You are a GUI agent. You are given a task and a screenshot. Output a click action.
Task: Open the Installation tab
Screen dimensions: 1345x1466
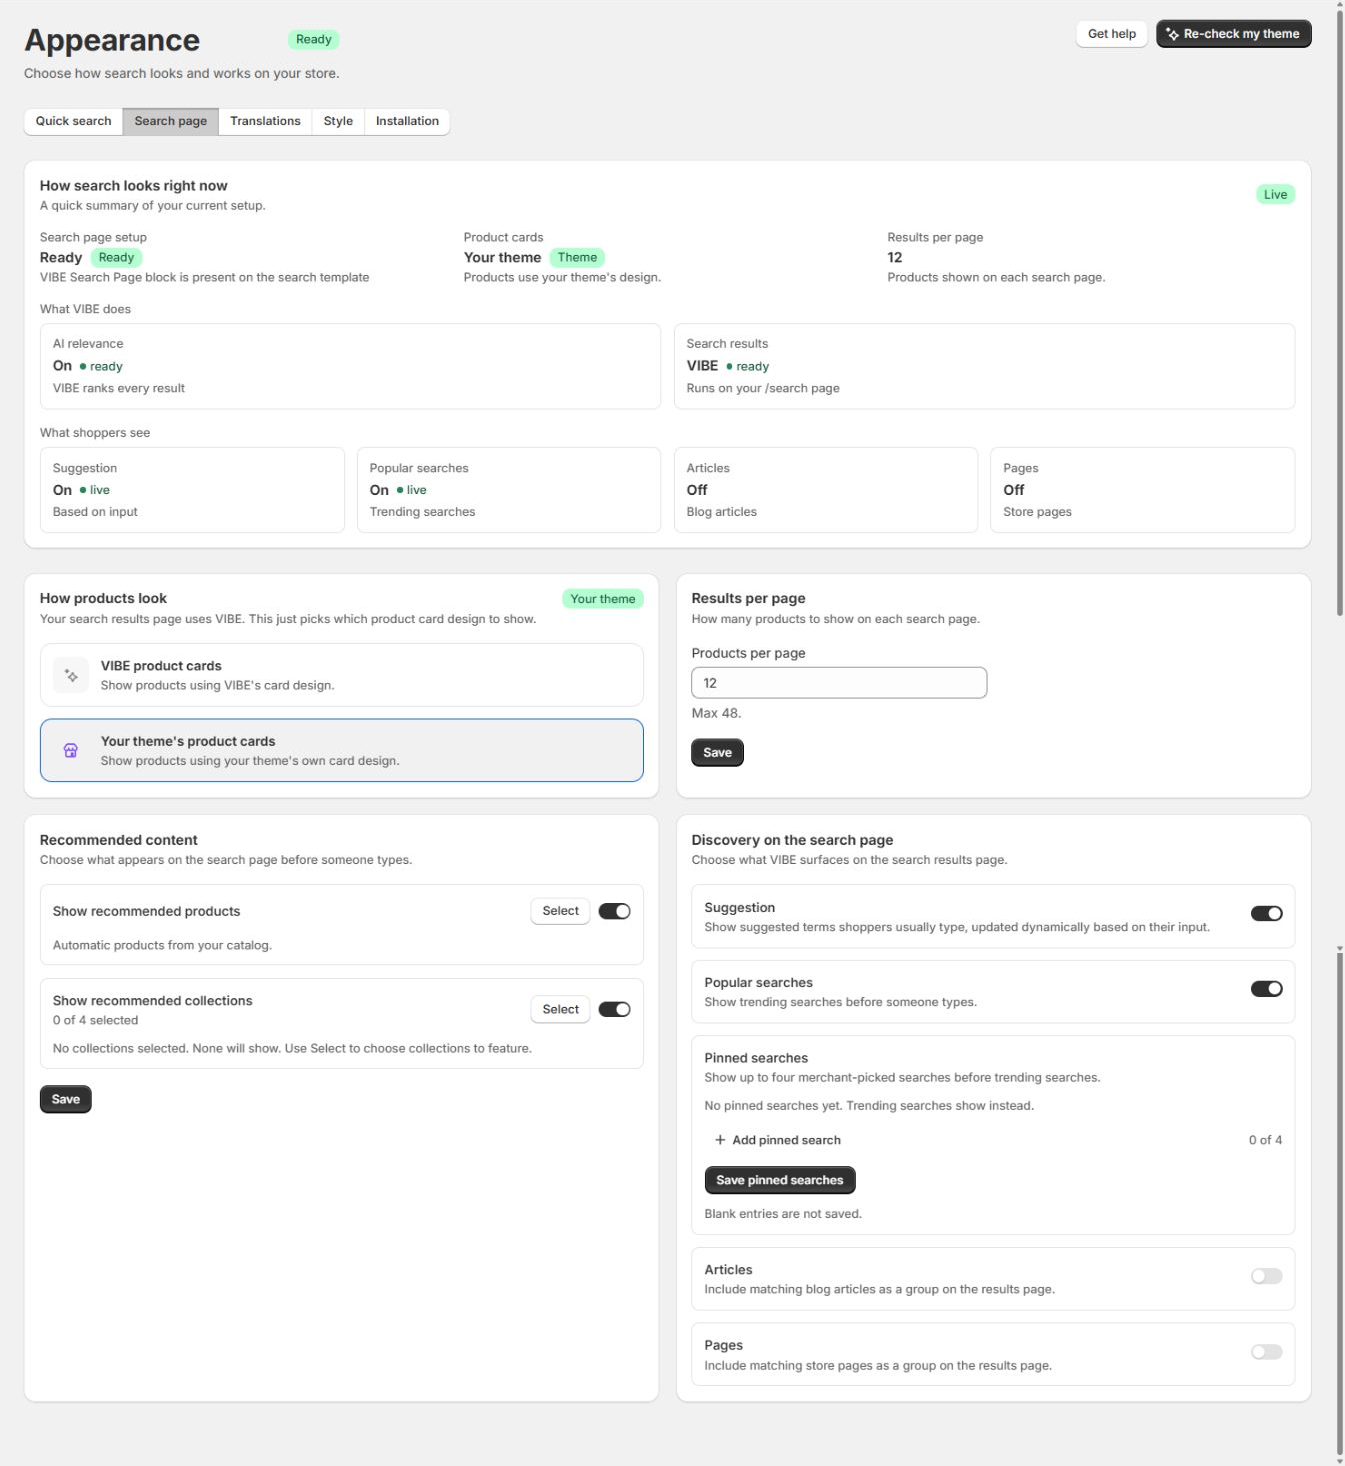click(407, 121)
